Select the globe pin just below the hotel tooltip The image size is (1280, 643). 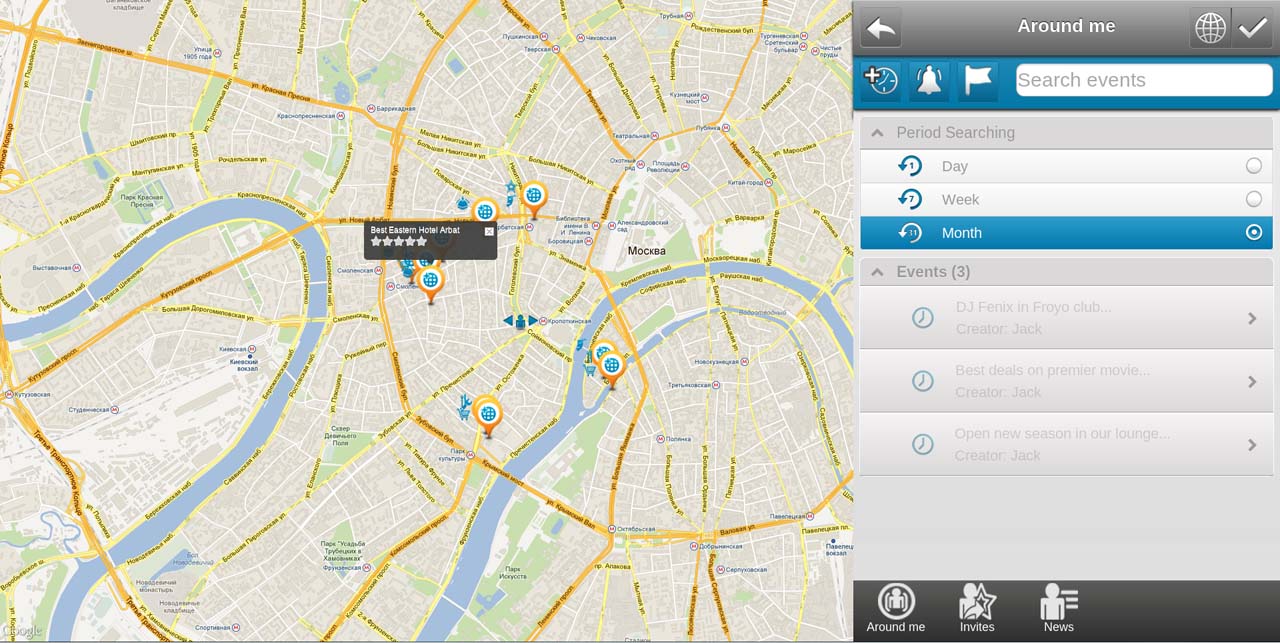pos(431,284)
